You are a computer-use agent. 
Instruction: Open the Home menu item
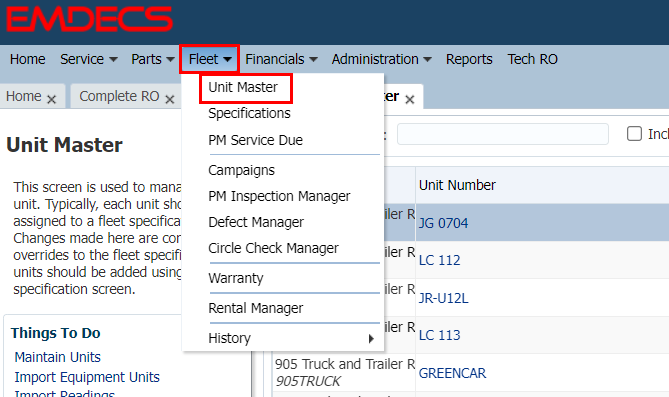pos(28,59)
